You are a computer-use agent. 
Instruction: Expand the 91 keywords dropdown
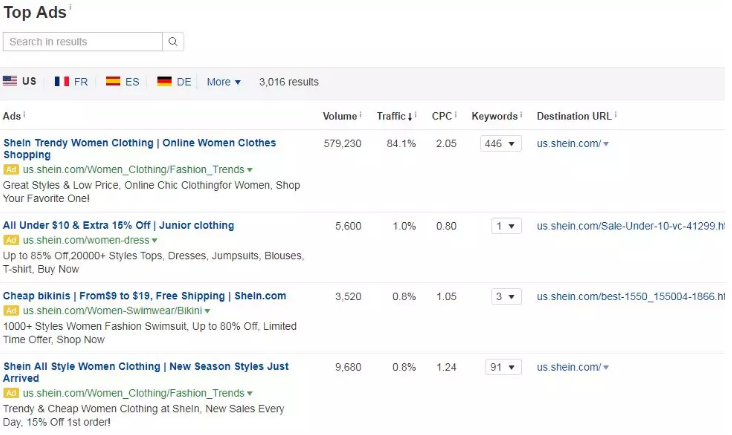point(503,367)
